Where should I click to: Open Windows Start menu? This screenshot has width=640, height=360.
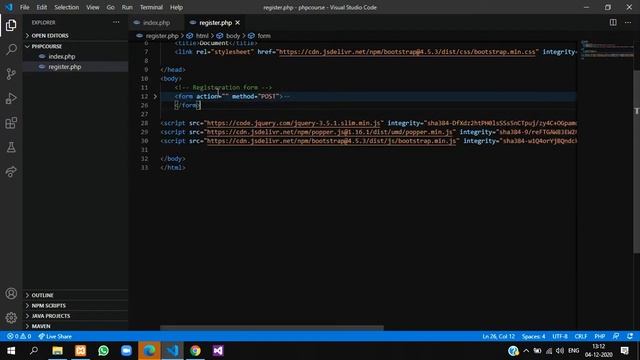(x=11, y=351)
